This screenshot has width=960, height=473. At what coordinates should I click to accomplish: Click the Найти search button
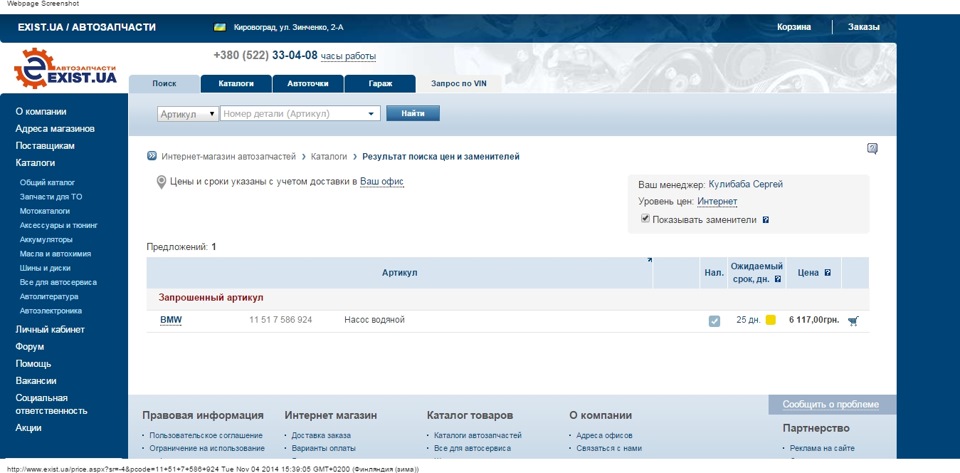coord(413,113)
